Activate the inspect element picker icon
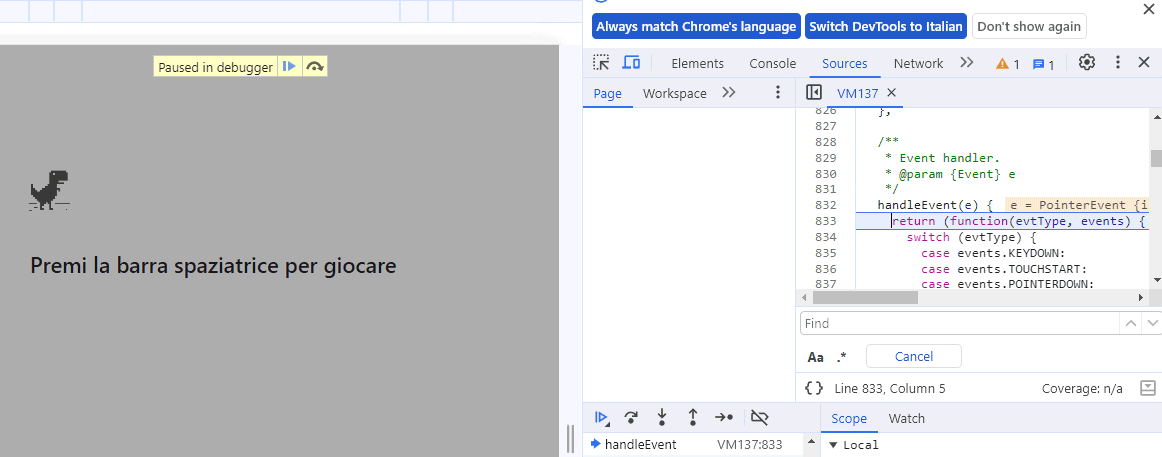 point(602,63)
